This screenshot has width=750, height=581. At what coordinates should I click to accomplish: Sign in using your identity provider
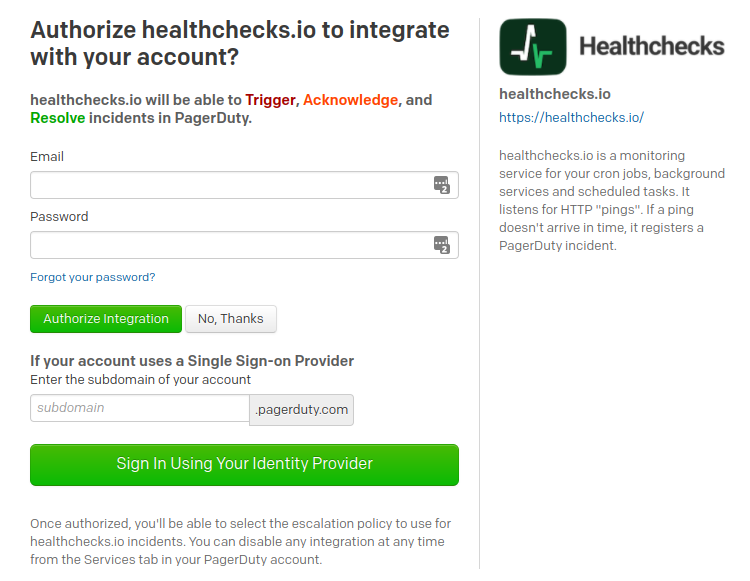244,464
